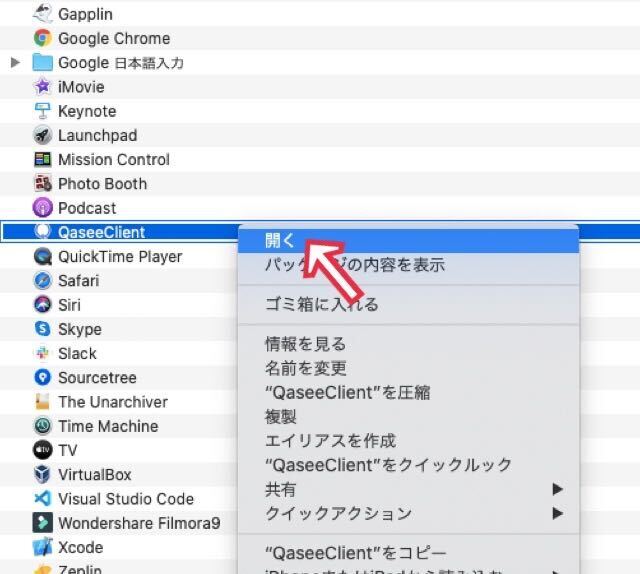
Task: Choose "QaseeClient"を圧縮 menu item
Action: pos(409,392)
